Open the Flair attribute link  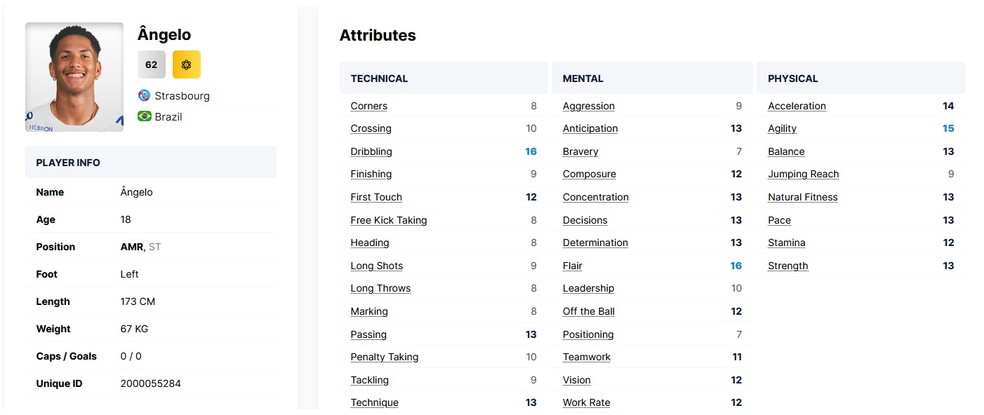[x=572, y=266]
